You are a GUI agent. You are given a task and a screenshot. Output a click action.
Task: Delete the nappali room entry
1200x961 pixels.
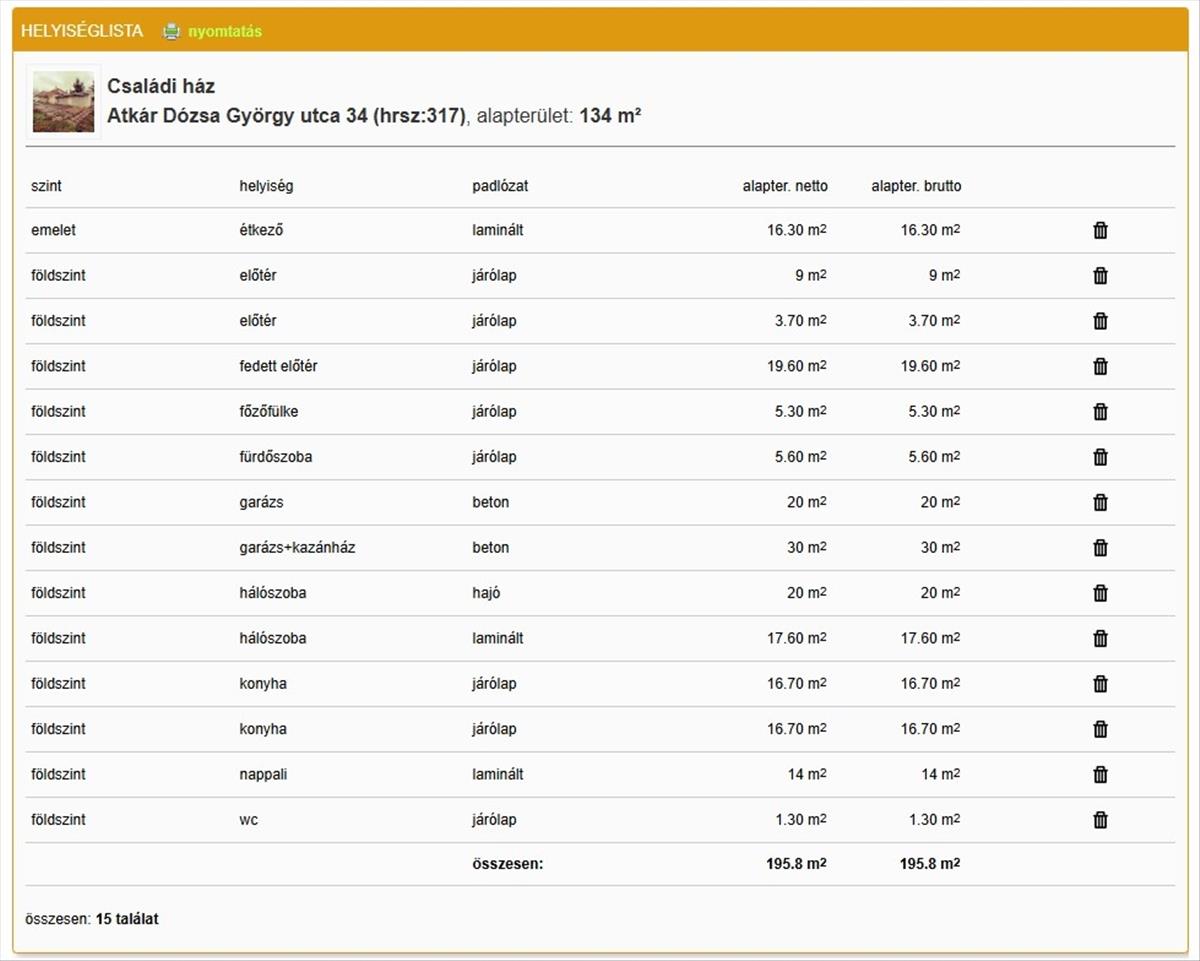point(1100,774)
